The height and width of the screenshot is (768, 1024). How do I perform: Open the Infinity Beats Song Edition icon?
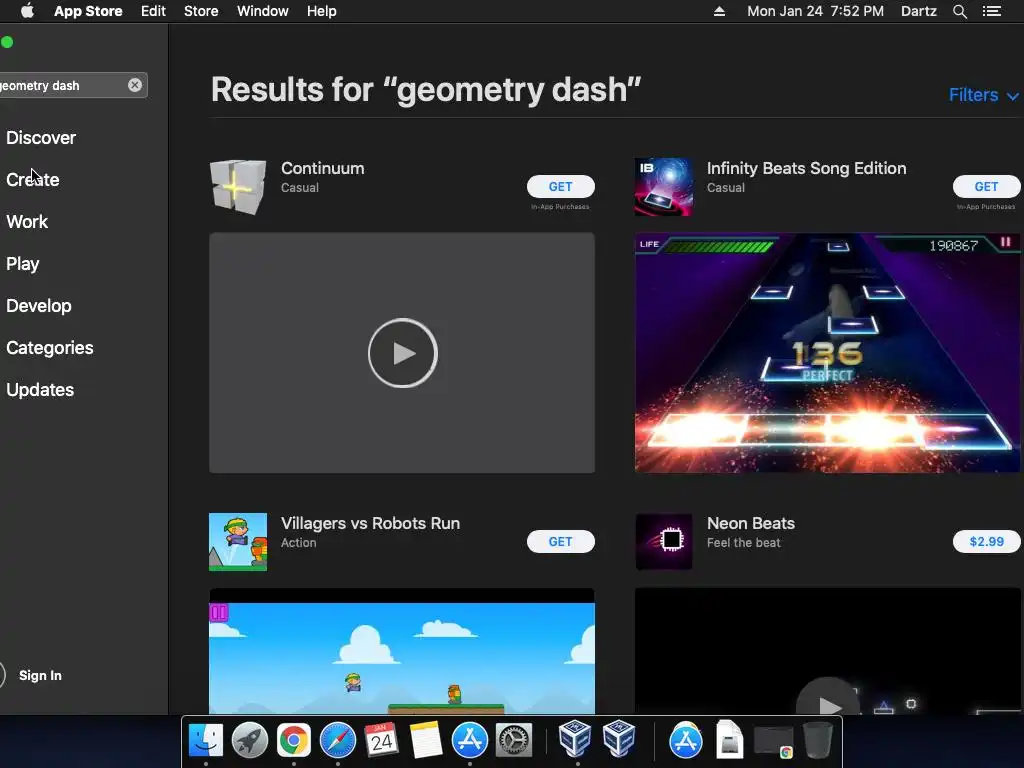click(664, 187)
